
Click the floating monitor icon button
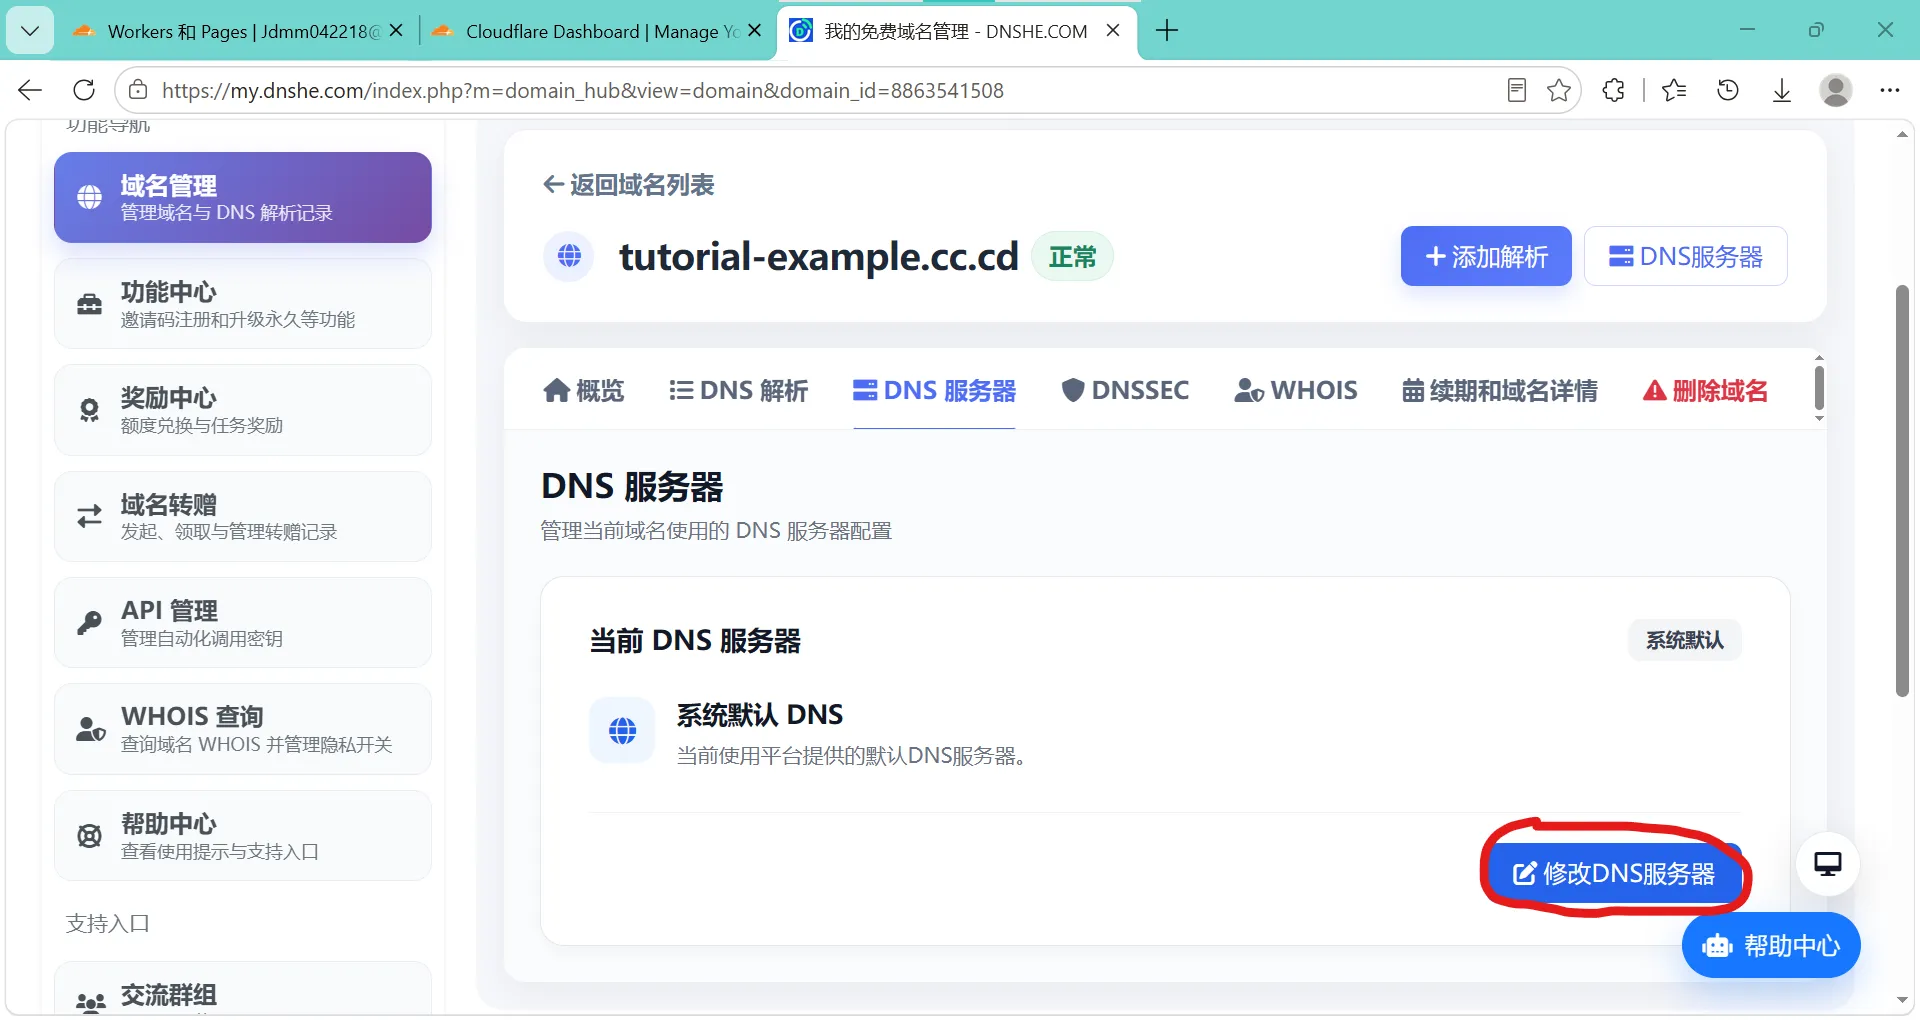[x=1828, y=864]
